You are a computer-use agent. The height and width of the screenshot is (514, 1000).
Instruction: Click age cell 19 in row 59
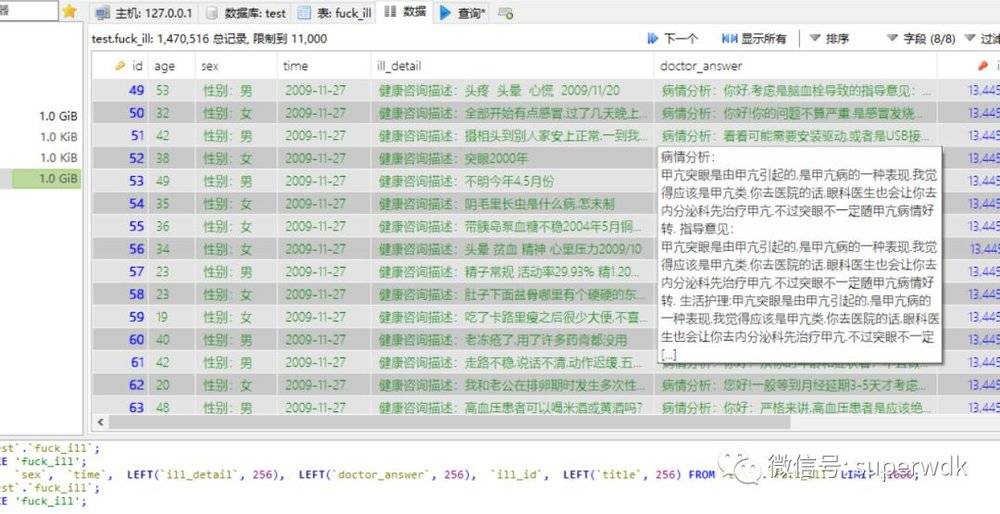(172, 317)
